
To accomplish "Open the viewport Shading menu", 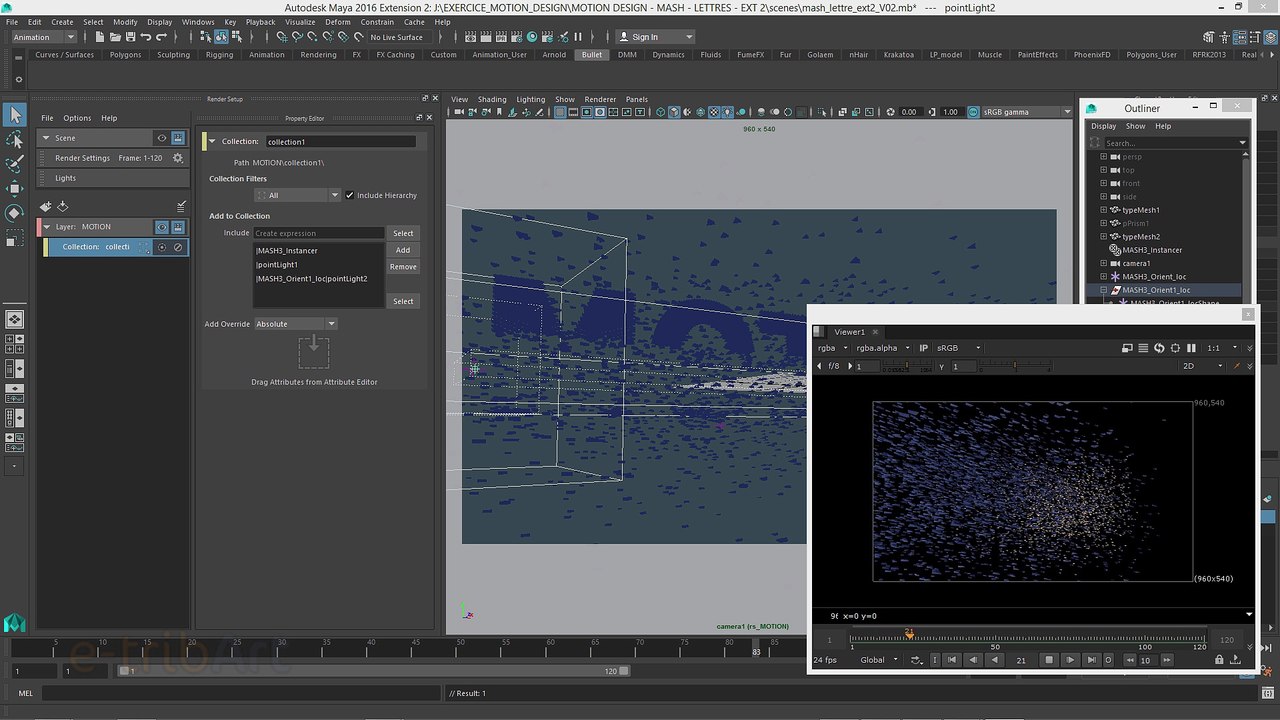I will pos(492,99).
